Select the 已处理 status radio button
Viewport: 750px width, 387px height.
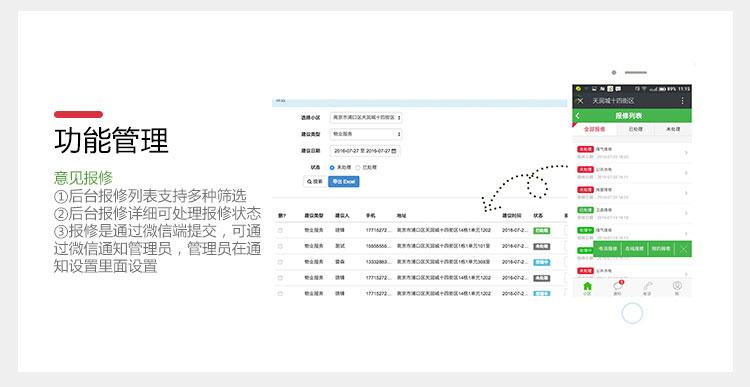tap(358, 168)
